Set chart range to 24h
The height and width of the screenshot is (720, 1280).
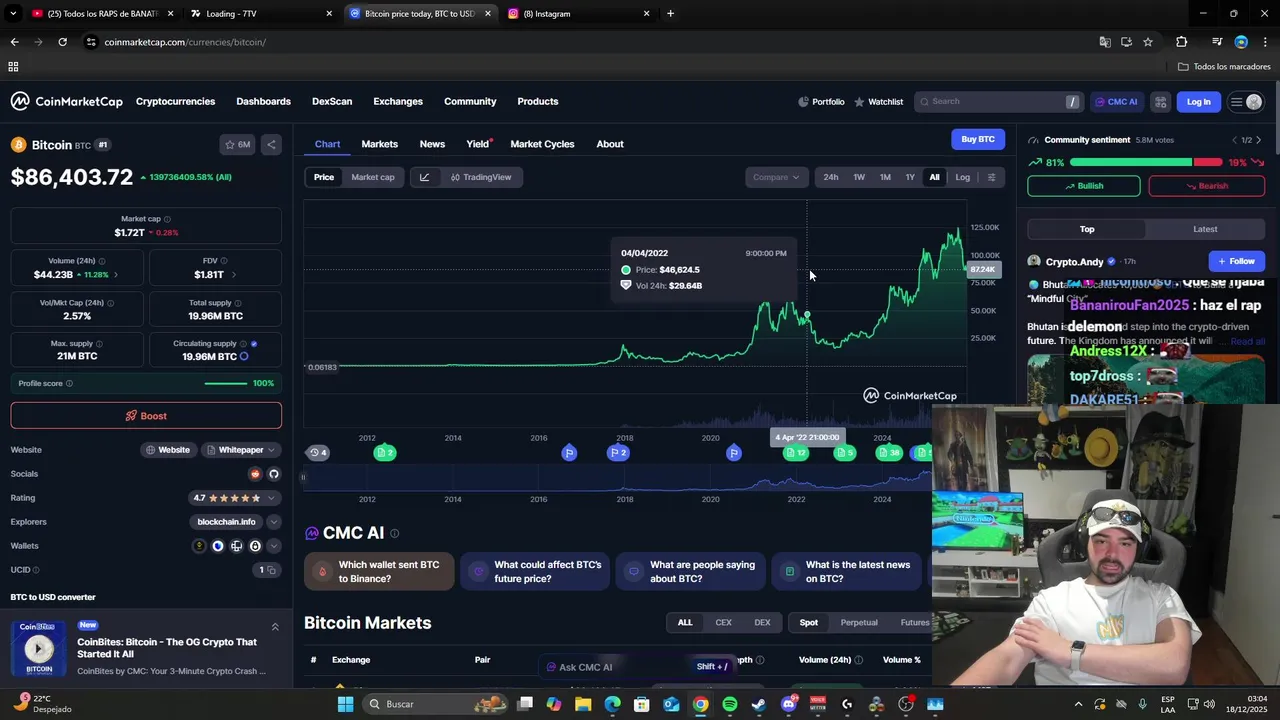click(831, 177)
